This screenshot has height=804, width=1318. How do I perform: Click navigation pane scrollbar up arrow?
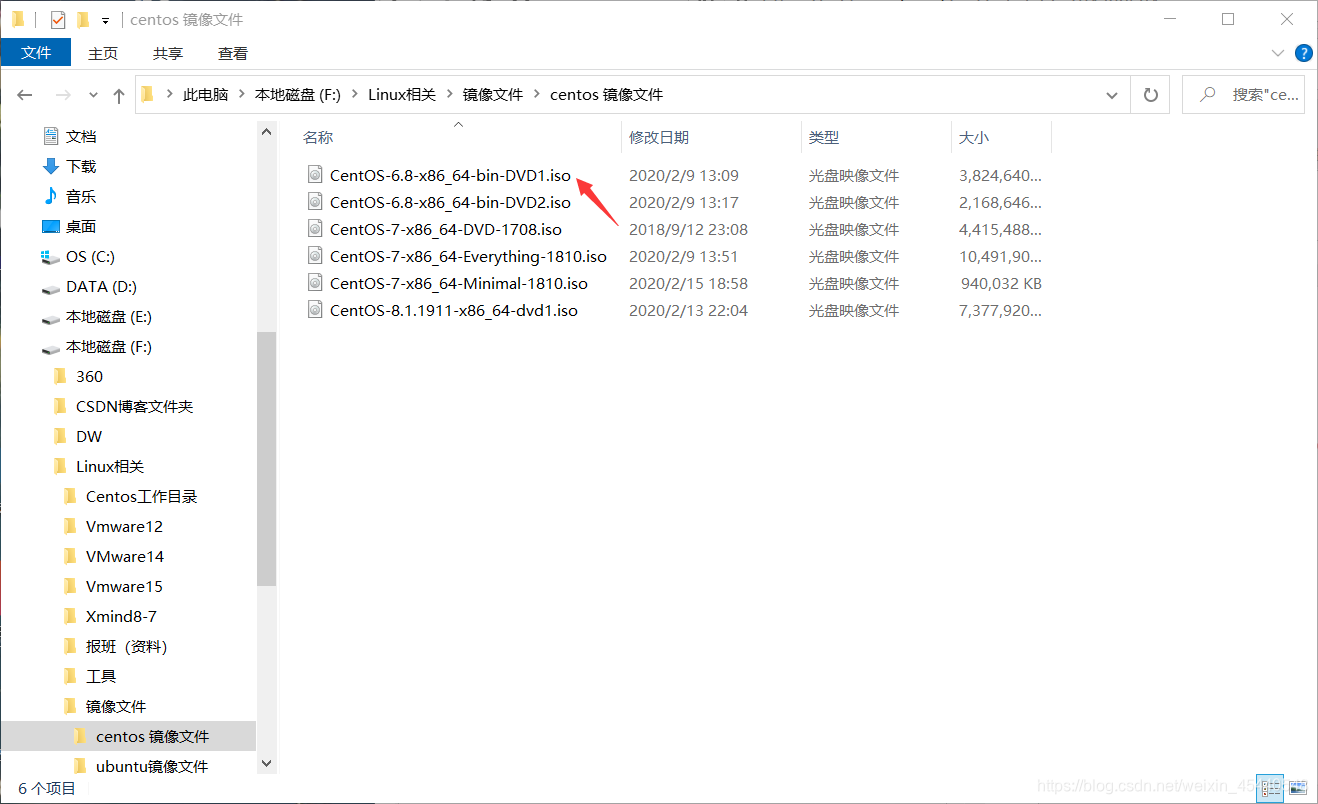[266, 131]
